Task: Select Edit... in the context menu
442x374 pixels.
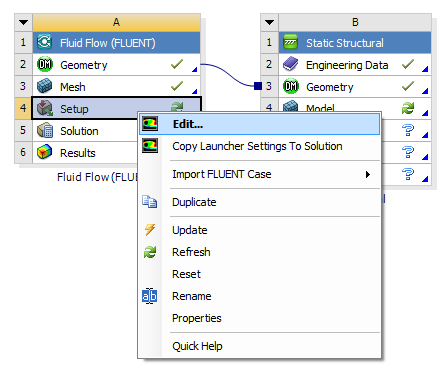Action: (x=259, y=124)
